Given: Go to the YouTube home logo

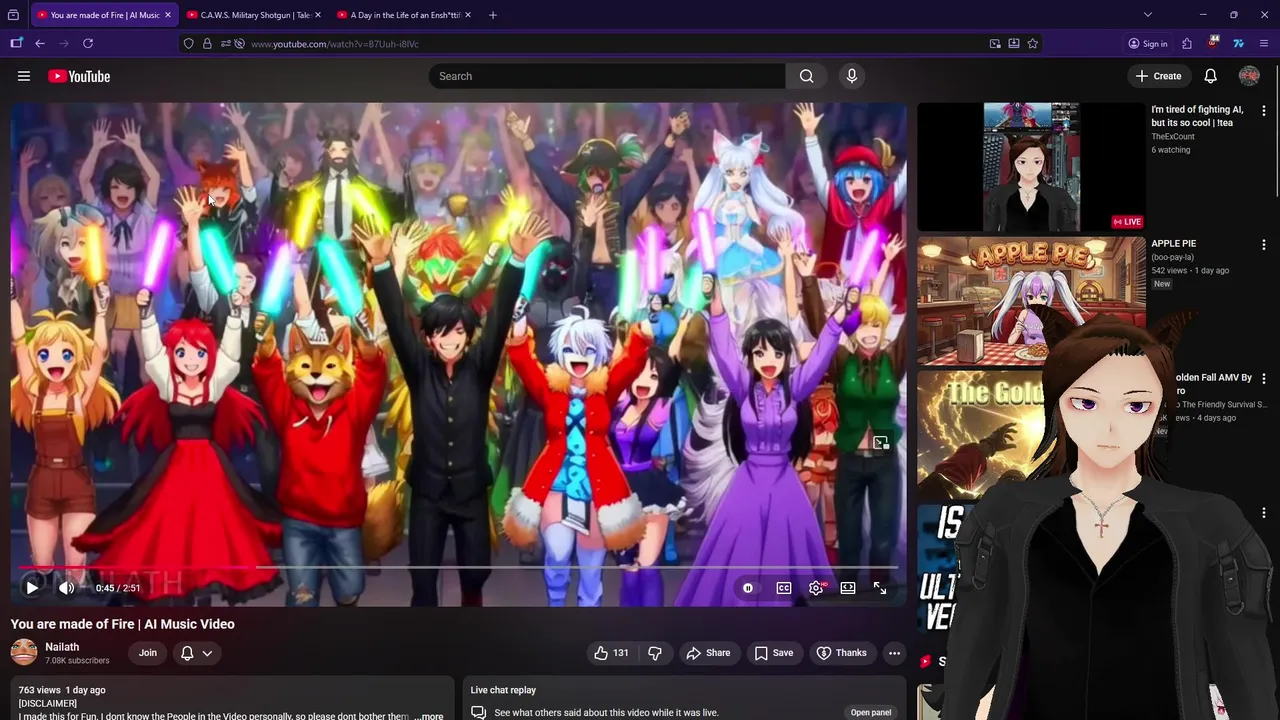Looking at the screenshot, I should 79,76.
